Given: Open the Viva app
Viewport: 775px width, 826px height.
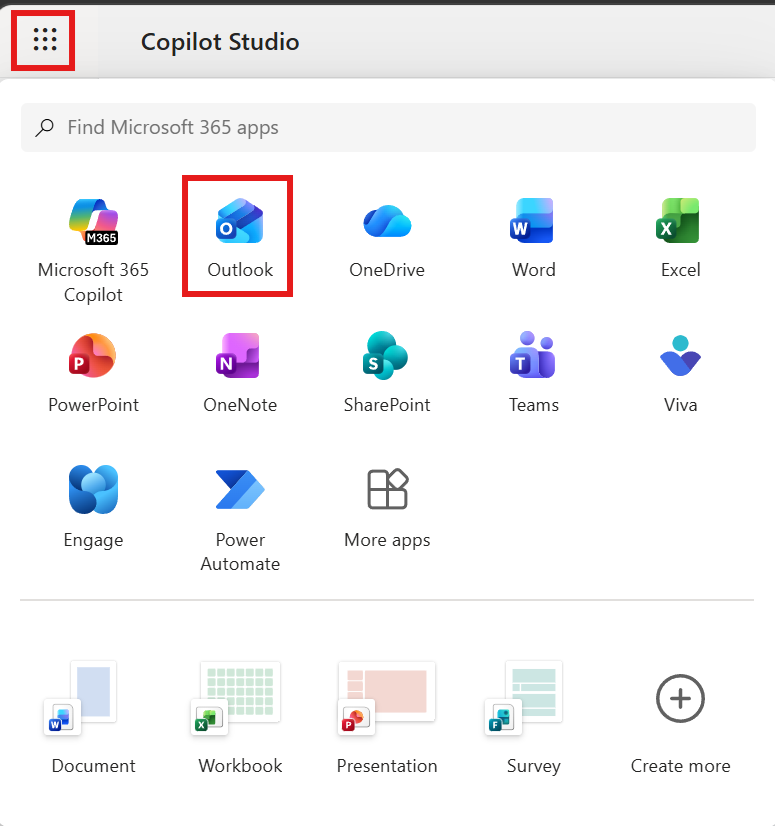Looking at the screenshot, I should tap(680, 373).
